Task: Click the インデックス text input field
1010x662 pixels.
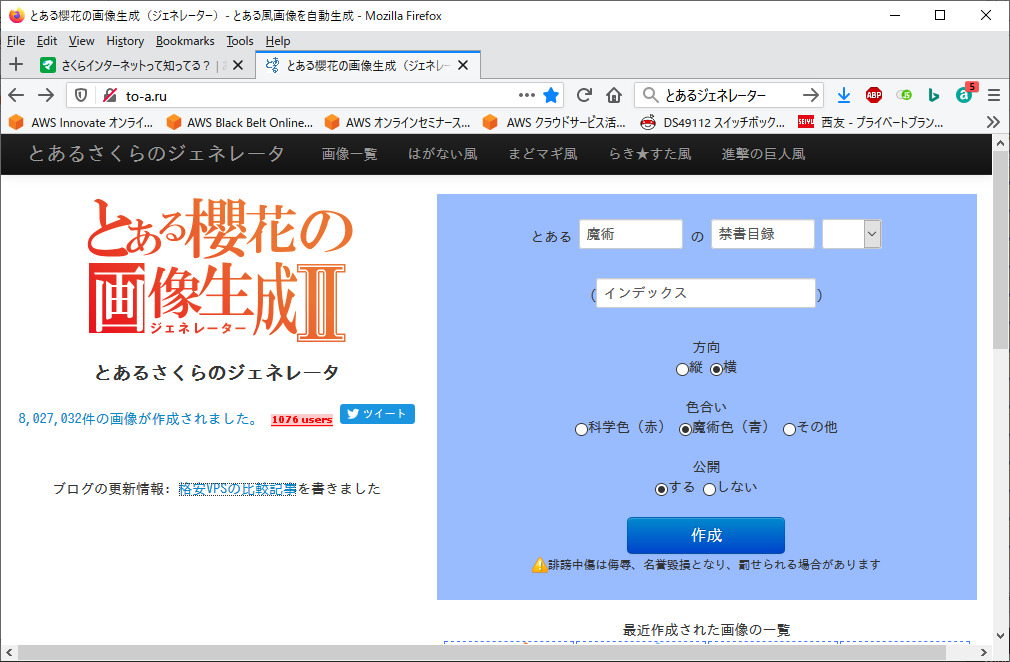Action: coord(705,293)
